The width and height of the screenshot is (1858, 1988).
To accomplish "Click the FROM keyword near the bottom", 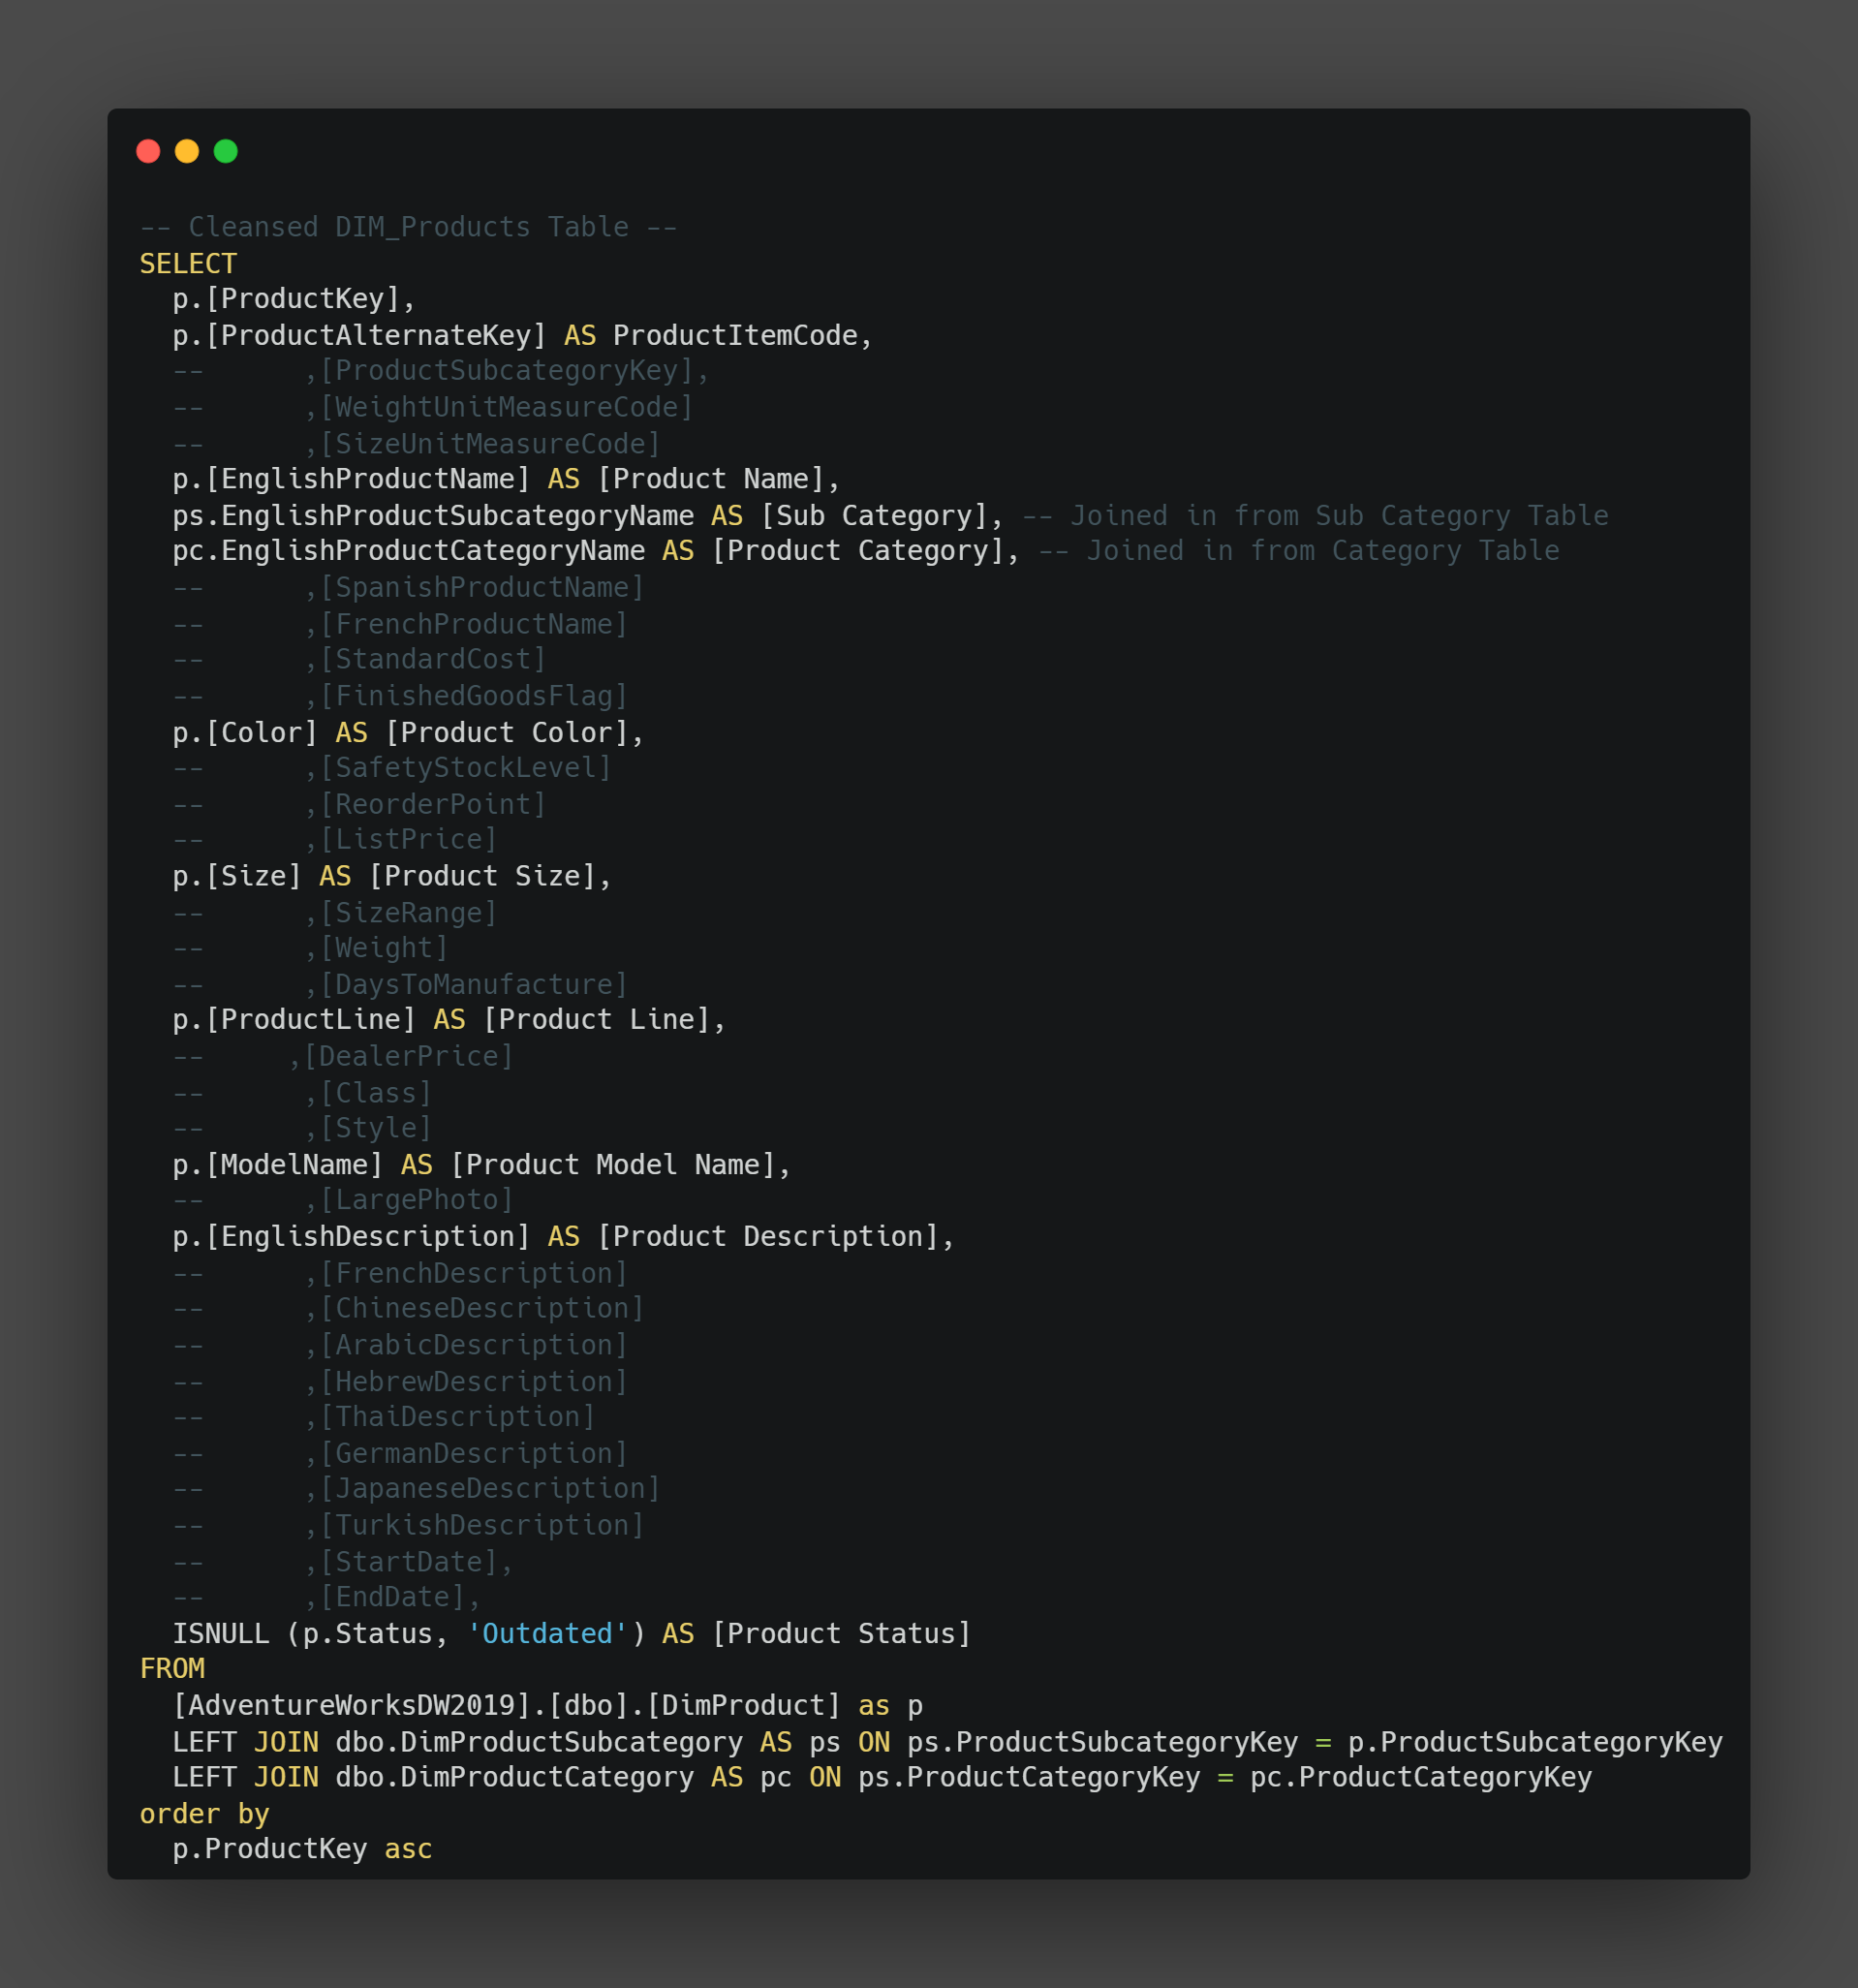I will pyautogui.click(x=172, y=1669).
